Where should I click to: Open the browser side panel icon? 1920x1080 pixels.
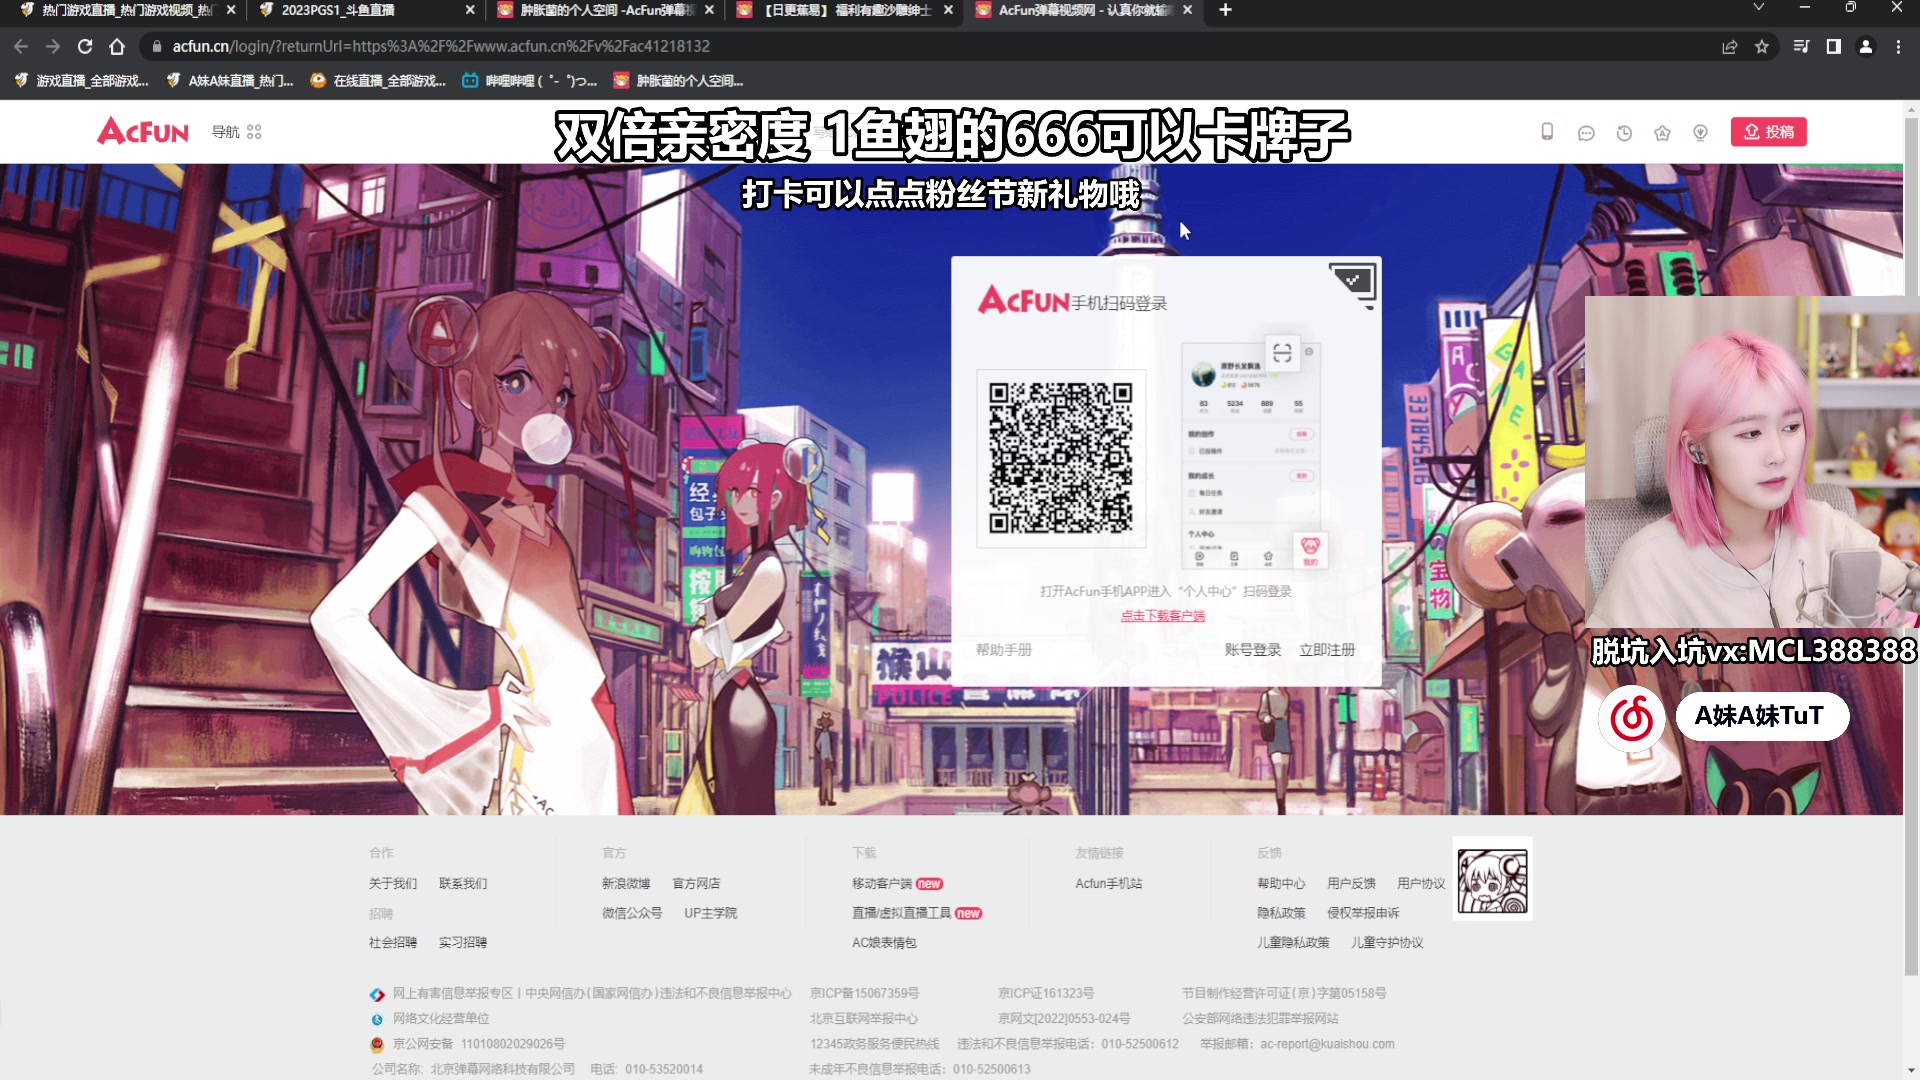click(1834, 46)
